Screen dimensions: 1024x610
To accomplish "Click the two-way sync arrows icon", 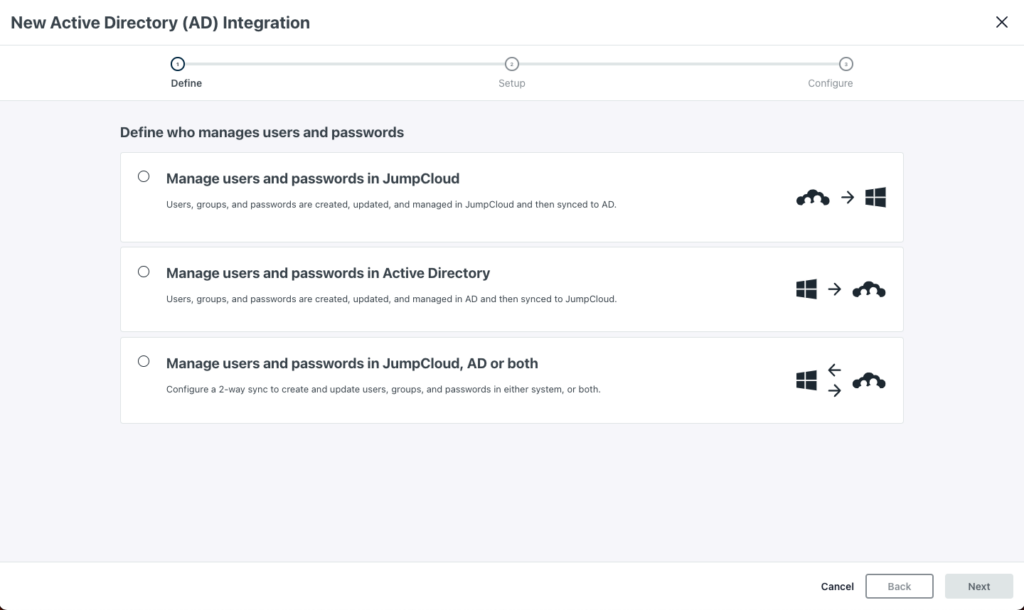I will [835, 381].
